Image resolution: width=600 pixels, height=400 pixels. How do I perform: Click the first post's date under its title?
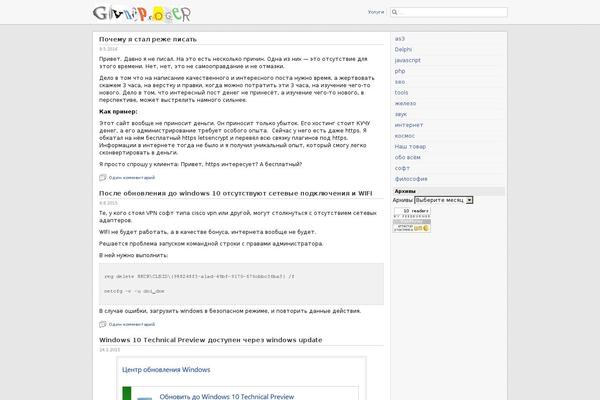pos(108,49)
